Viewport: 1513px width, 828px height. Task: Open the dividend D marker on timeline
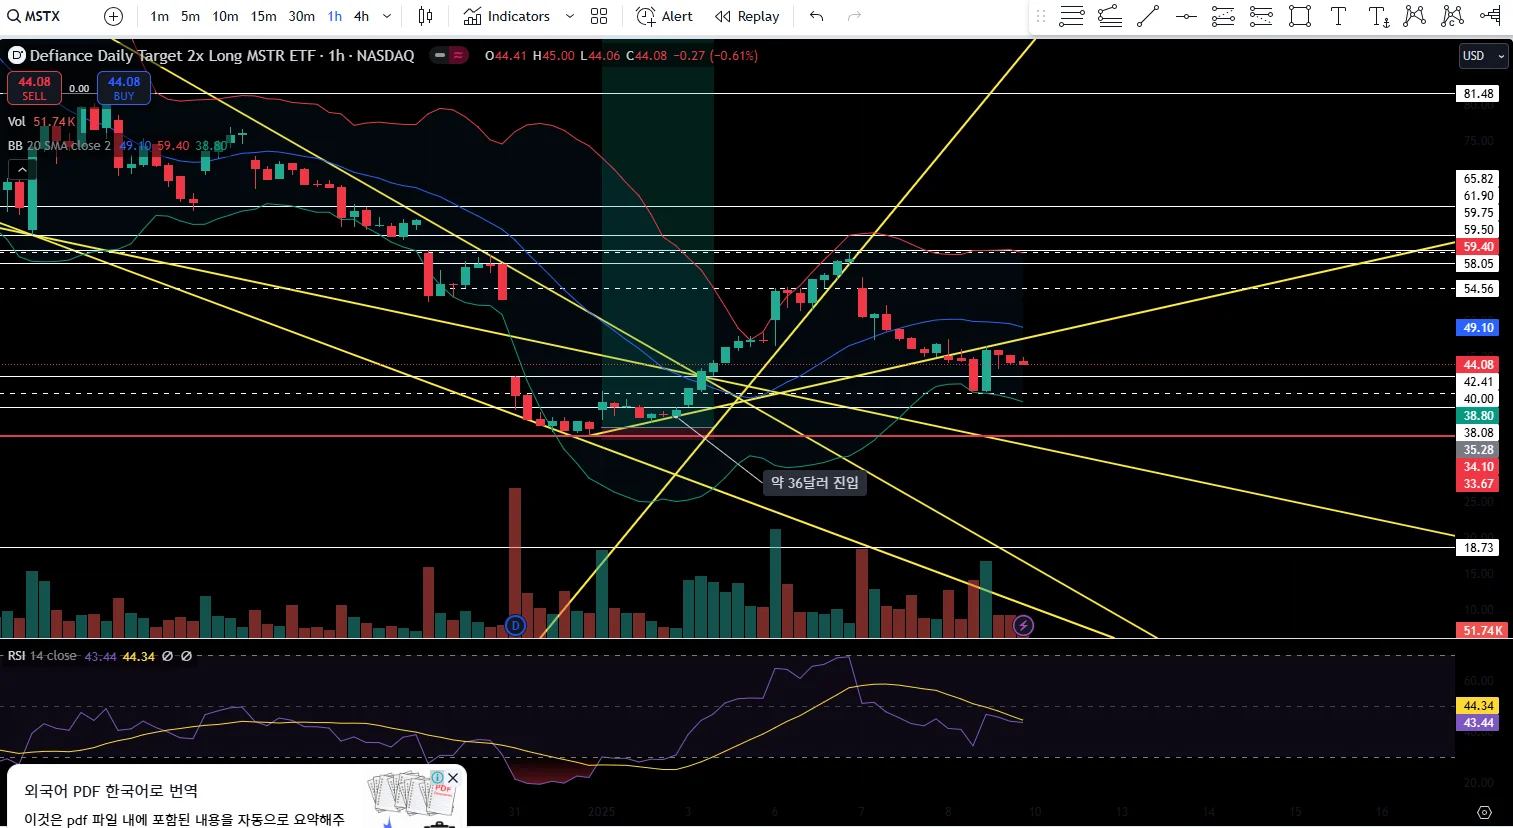(x=515, y=626)
